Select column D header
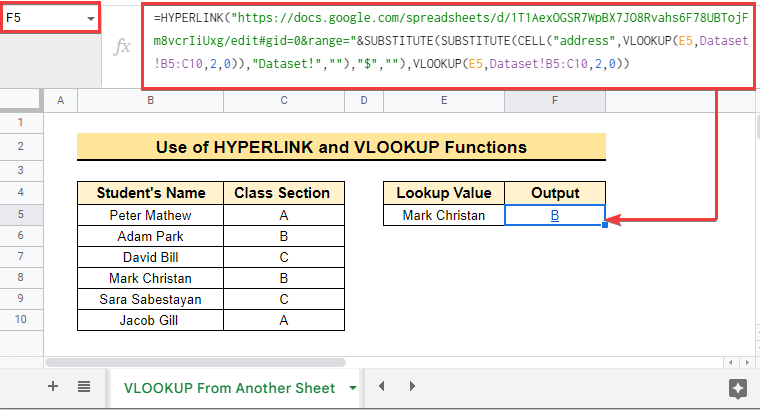The width and height of the screenshot is (760, 410). (364, 100)
